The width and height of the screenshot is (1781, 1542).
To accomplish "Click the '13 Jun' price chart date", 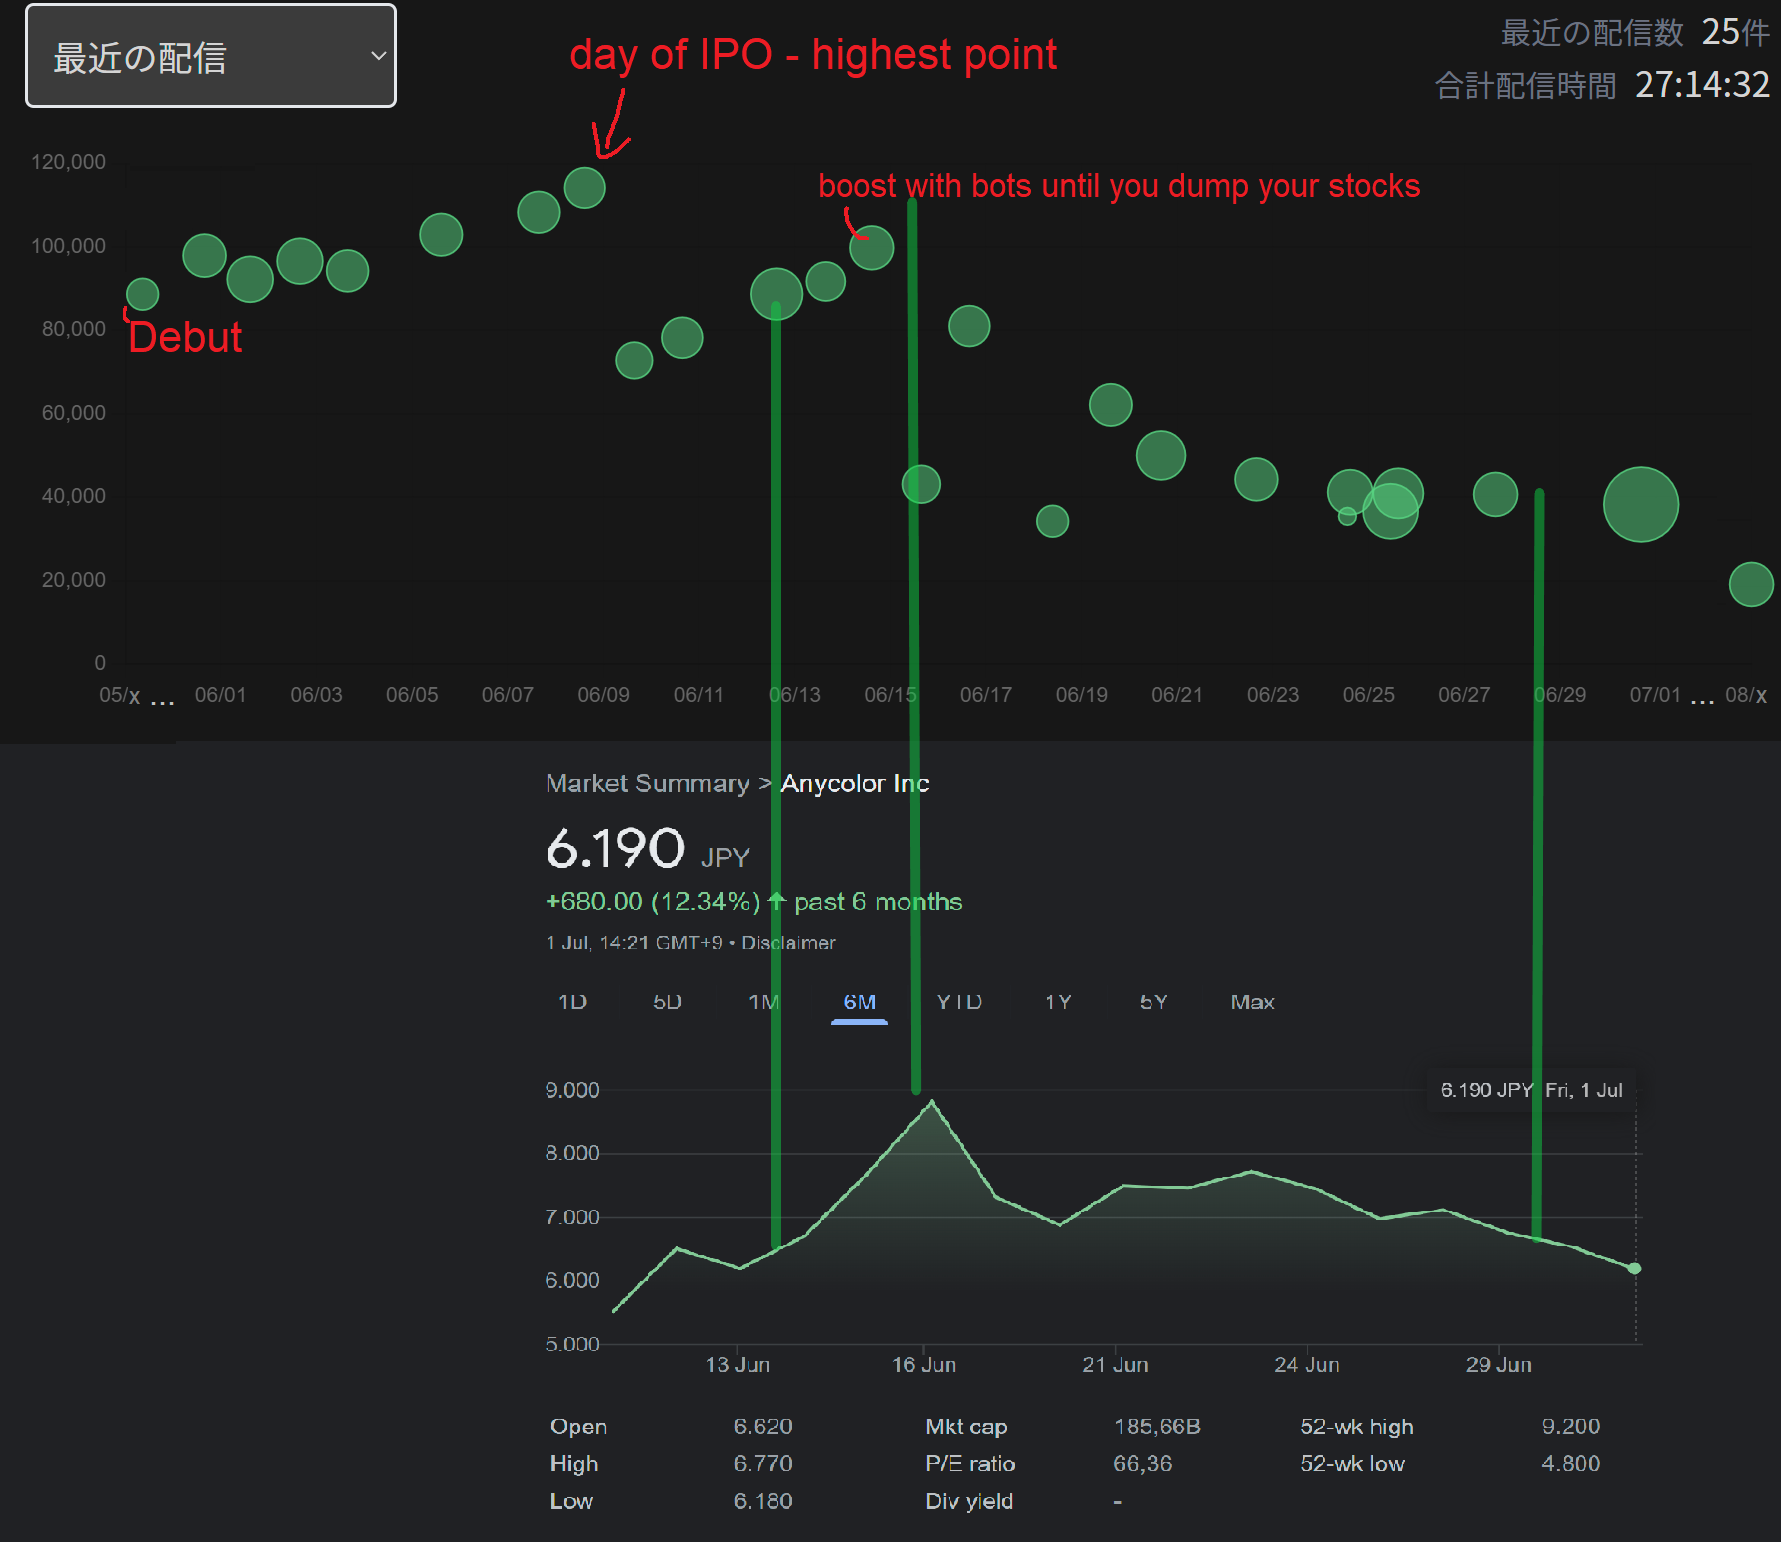I will click(x=738, y=1365).
